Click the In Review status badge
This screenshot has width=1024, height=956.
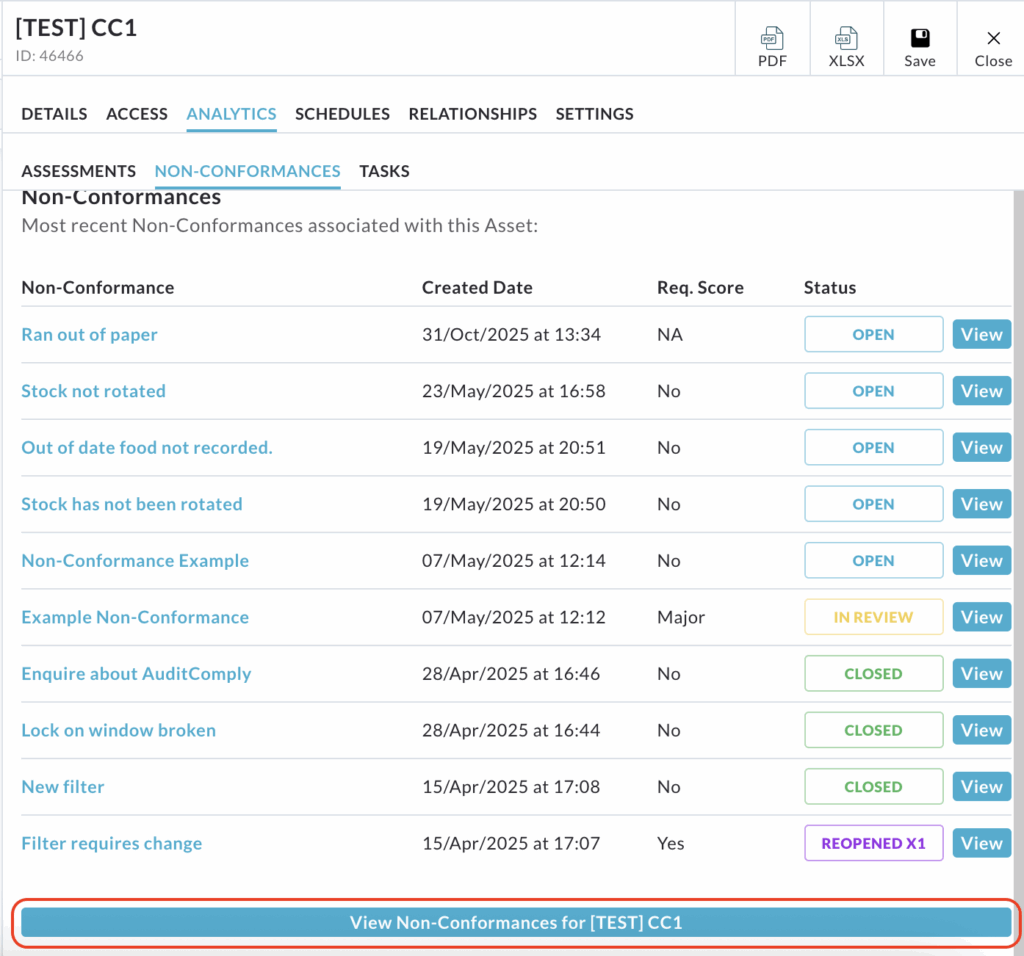pos(873,617)
